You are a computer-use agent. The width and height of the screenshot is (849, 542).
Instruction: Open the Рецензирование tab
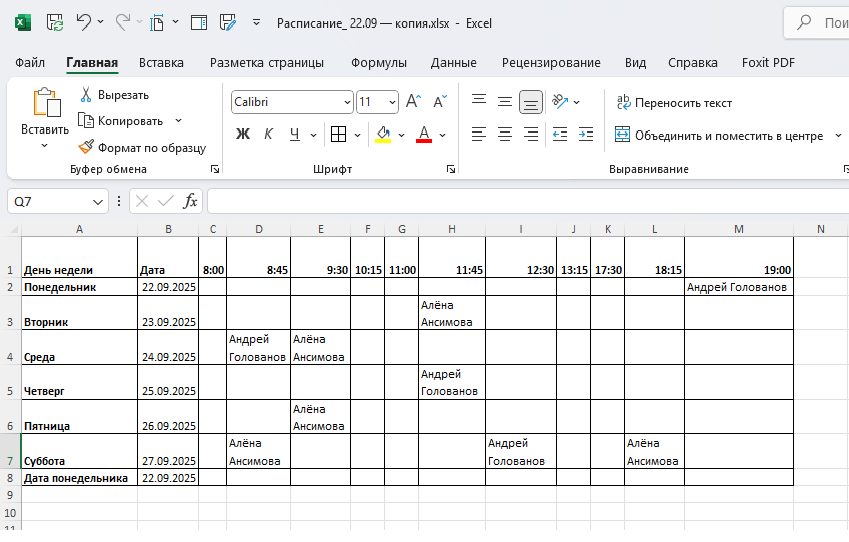551,63
